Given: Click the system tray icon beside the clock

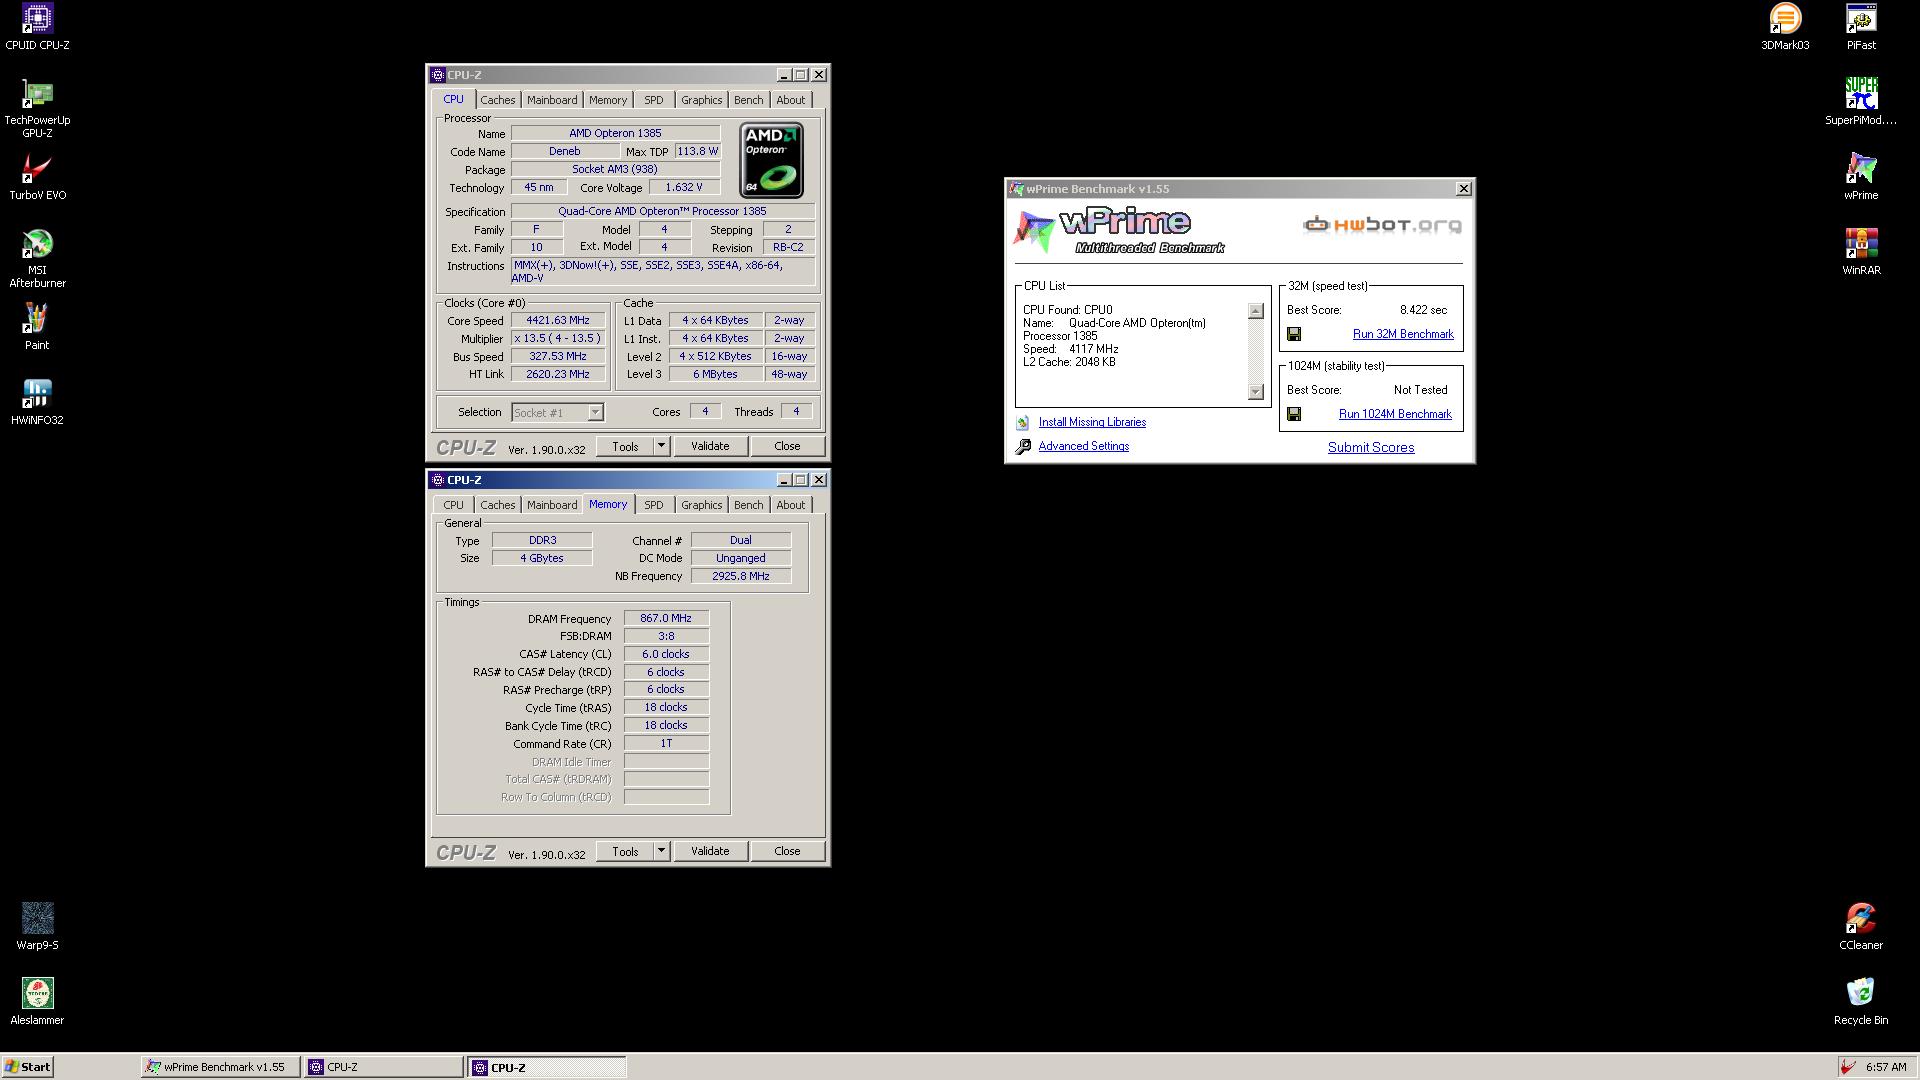Looking at the screenshot, I should click(x=1850, y=1067).
